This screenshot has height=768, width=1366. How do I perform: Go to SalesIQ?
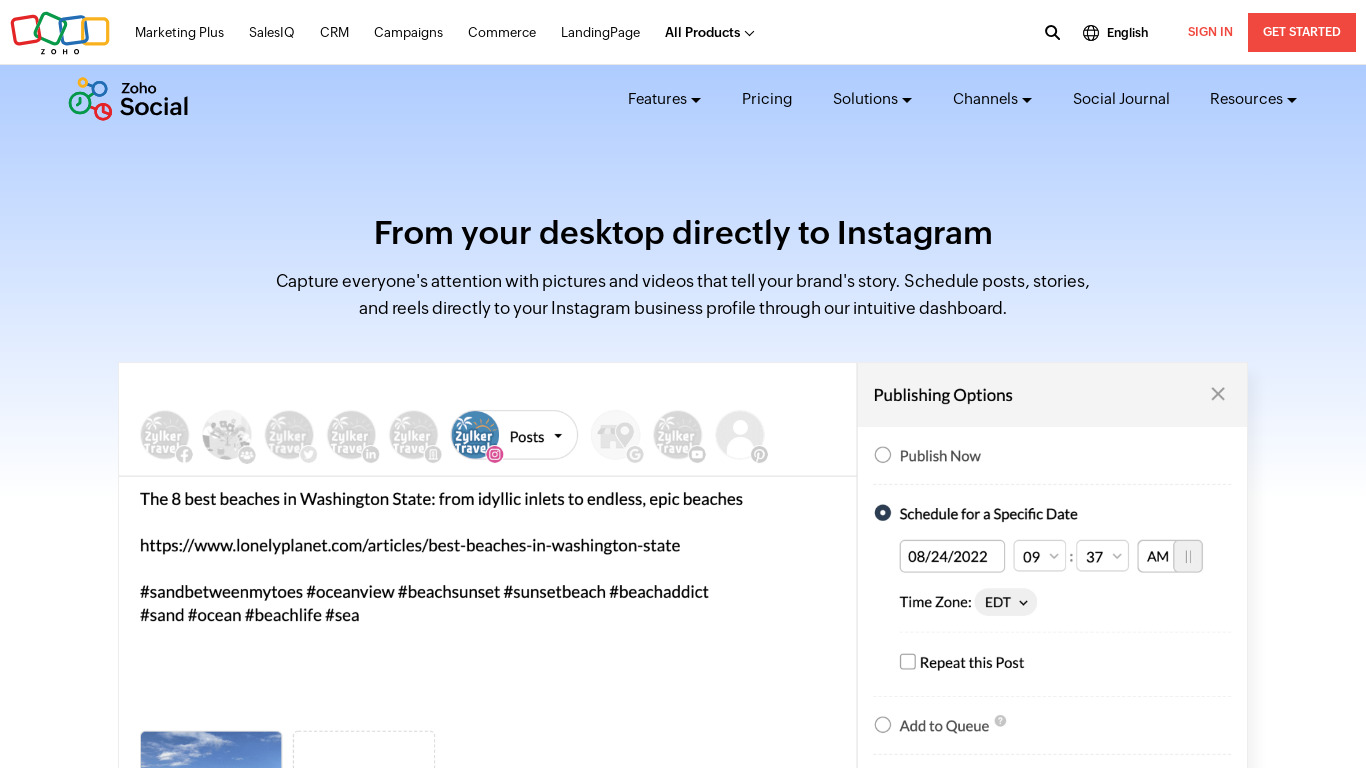pos(272,33)
